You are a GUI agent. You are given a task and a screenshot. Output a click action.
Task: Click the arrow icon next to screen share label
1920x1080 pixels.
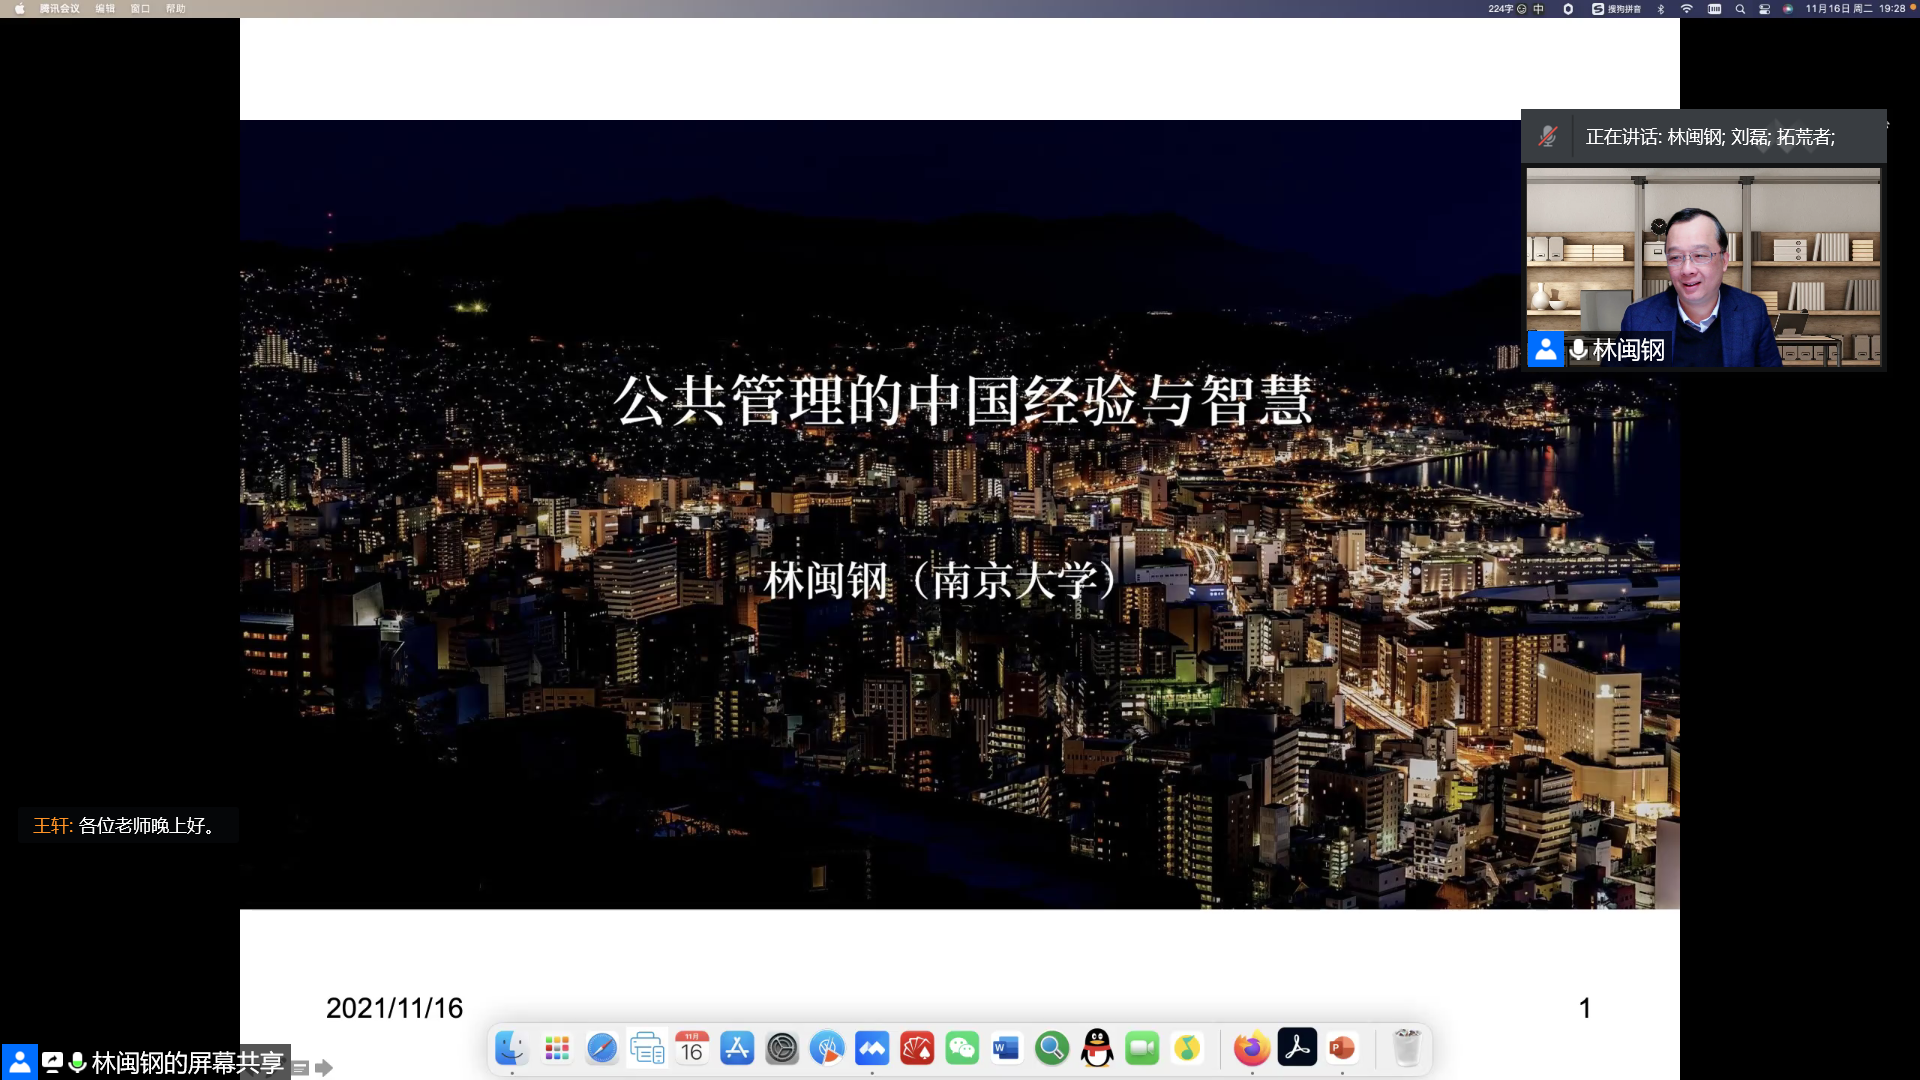point(324,1068)
